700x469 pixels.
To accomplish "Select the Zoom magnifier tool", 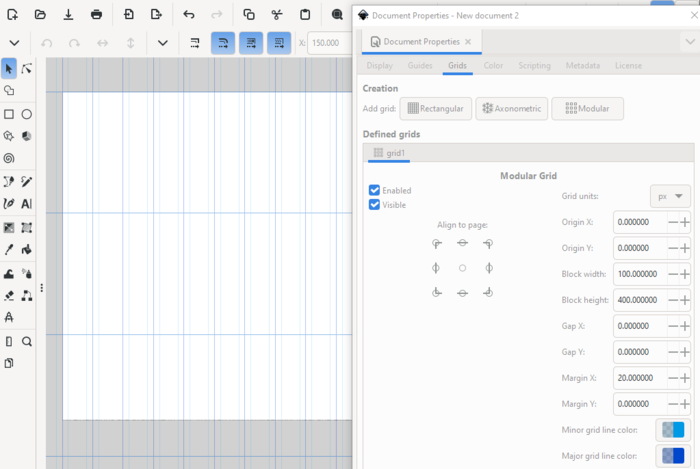I will pos(27,341).
